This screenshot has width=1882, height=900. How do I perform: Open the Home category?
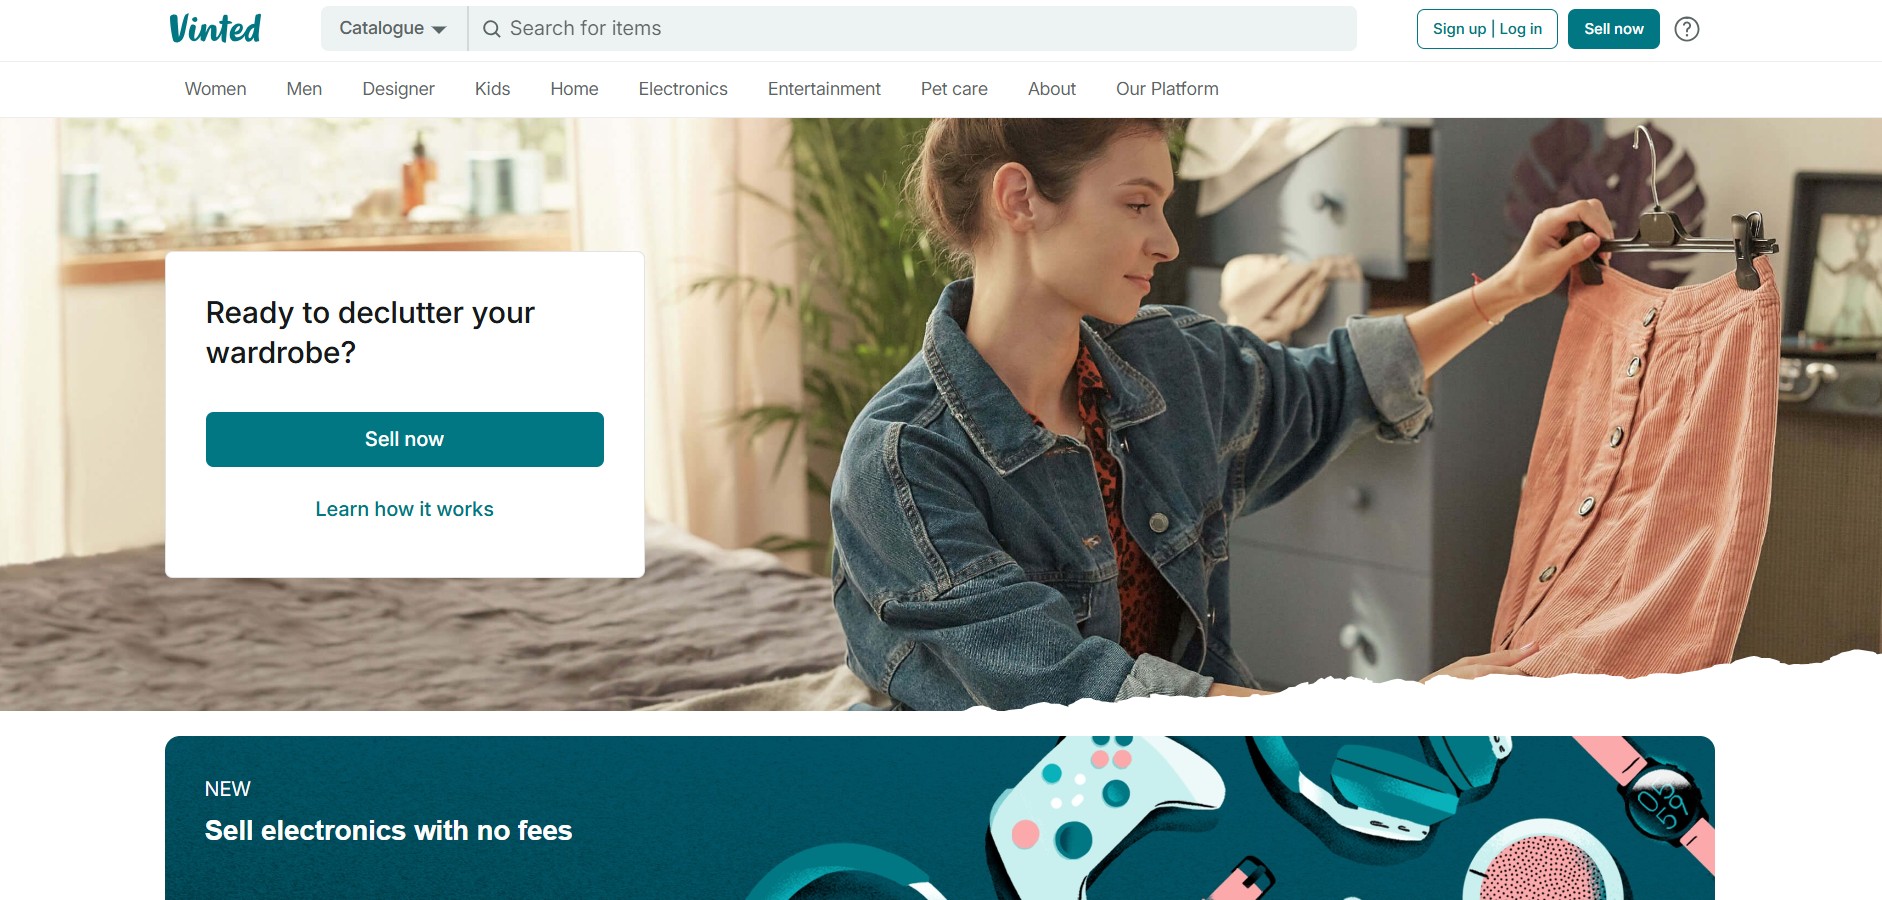click(574, 89)
